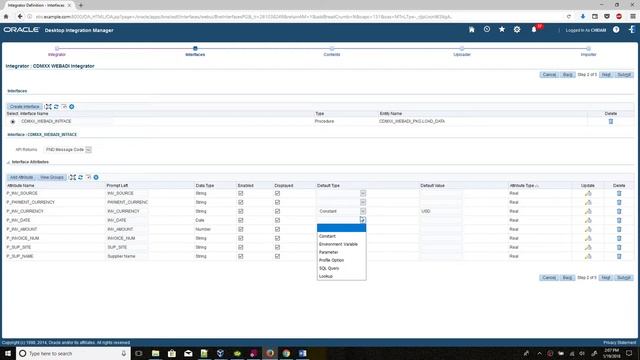Toggle Enabled checkbox for P_SUP_NAME

pyautogui.click(x=240, y=256)
